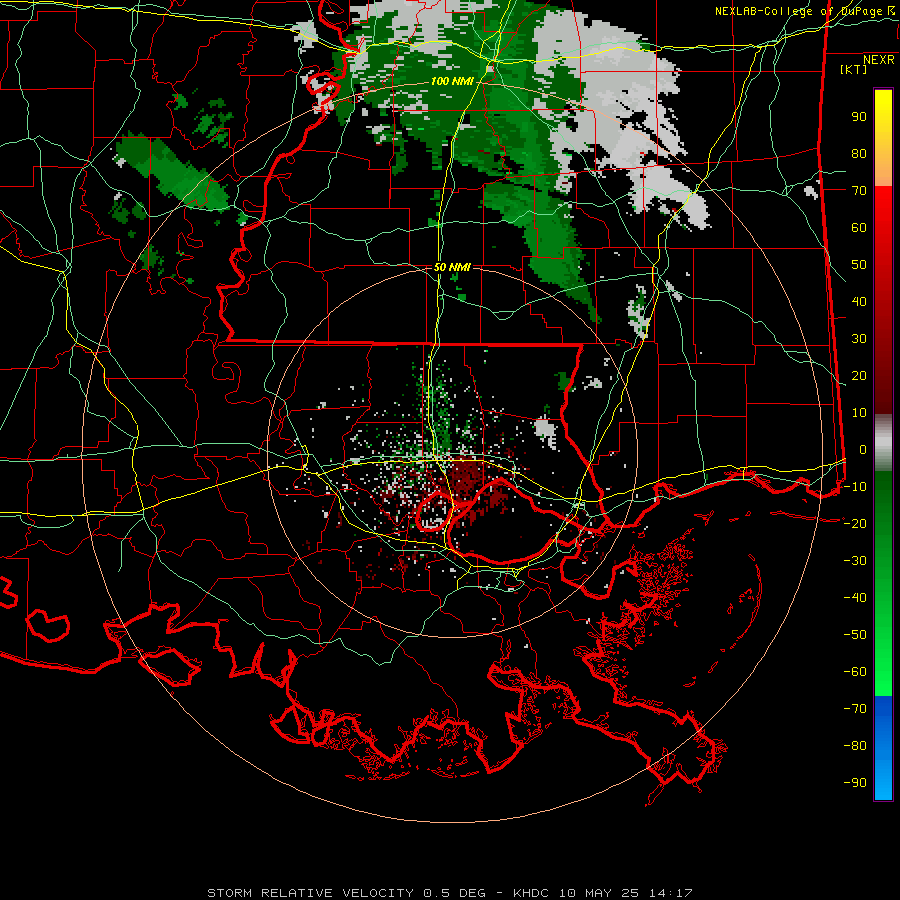
Task: Select the -90 value on velocity scale
Action: pos(855,782)
